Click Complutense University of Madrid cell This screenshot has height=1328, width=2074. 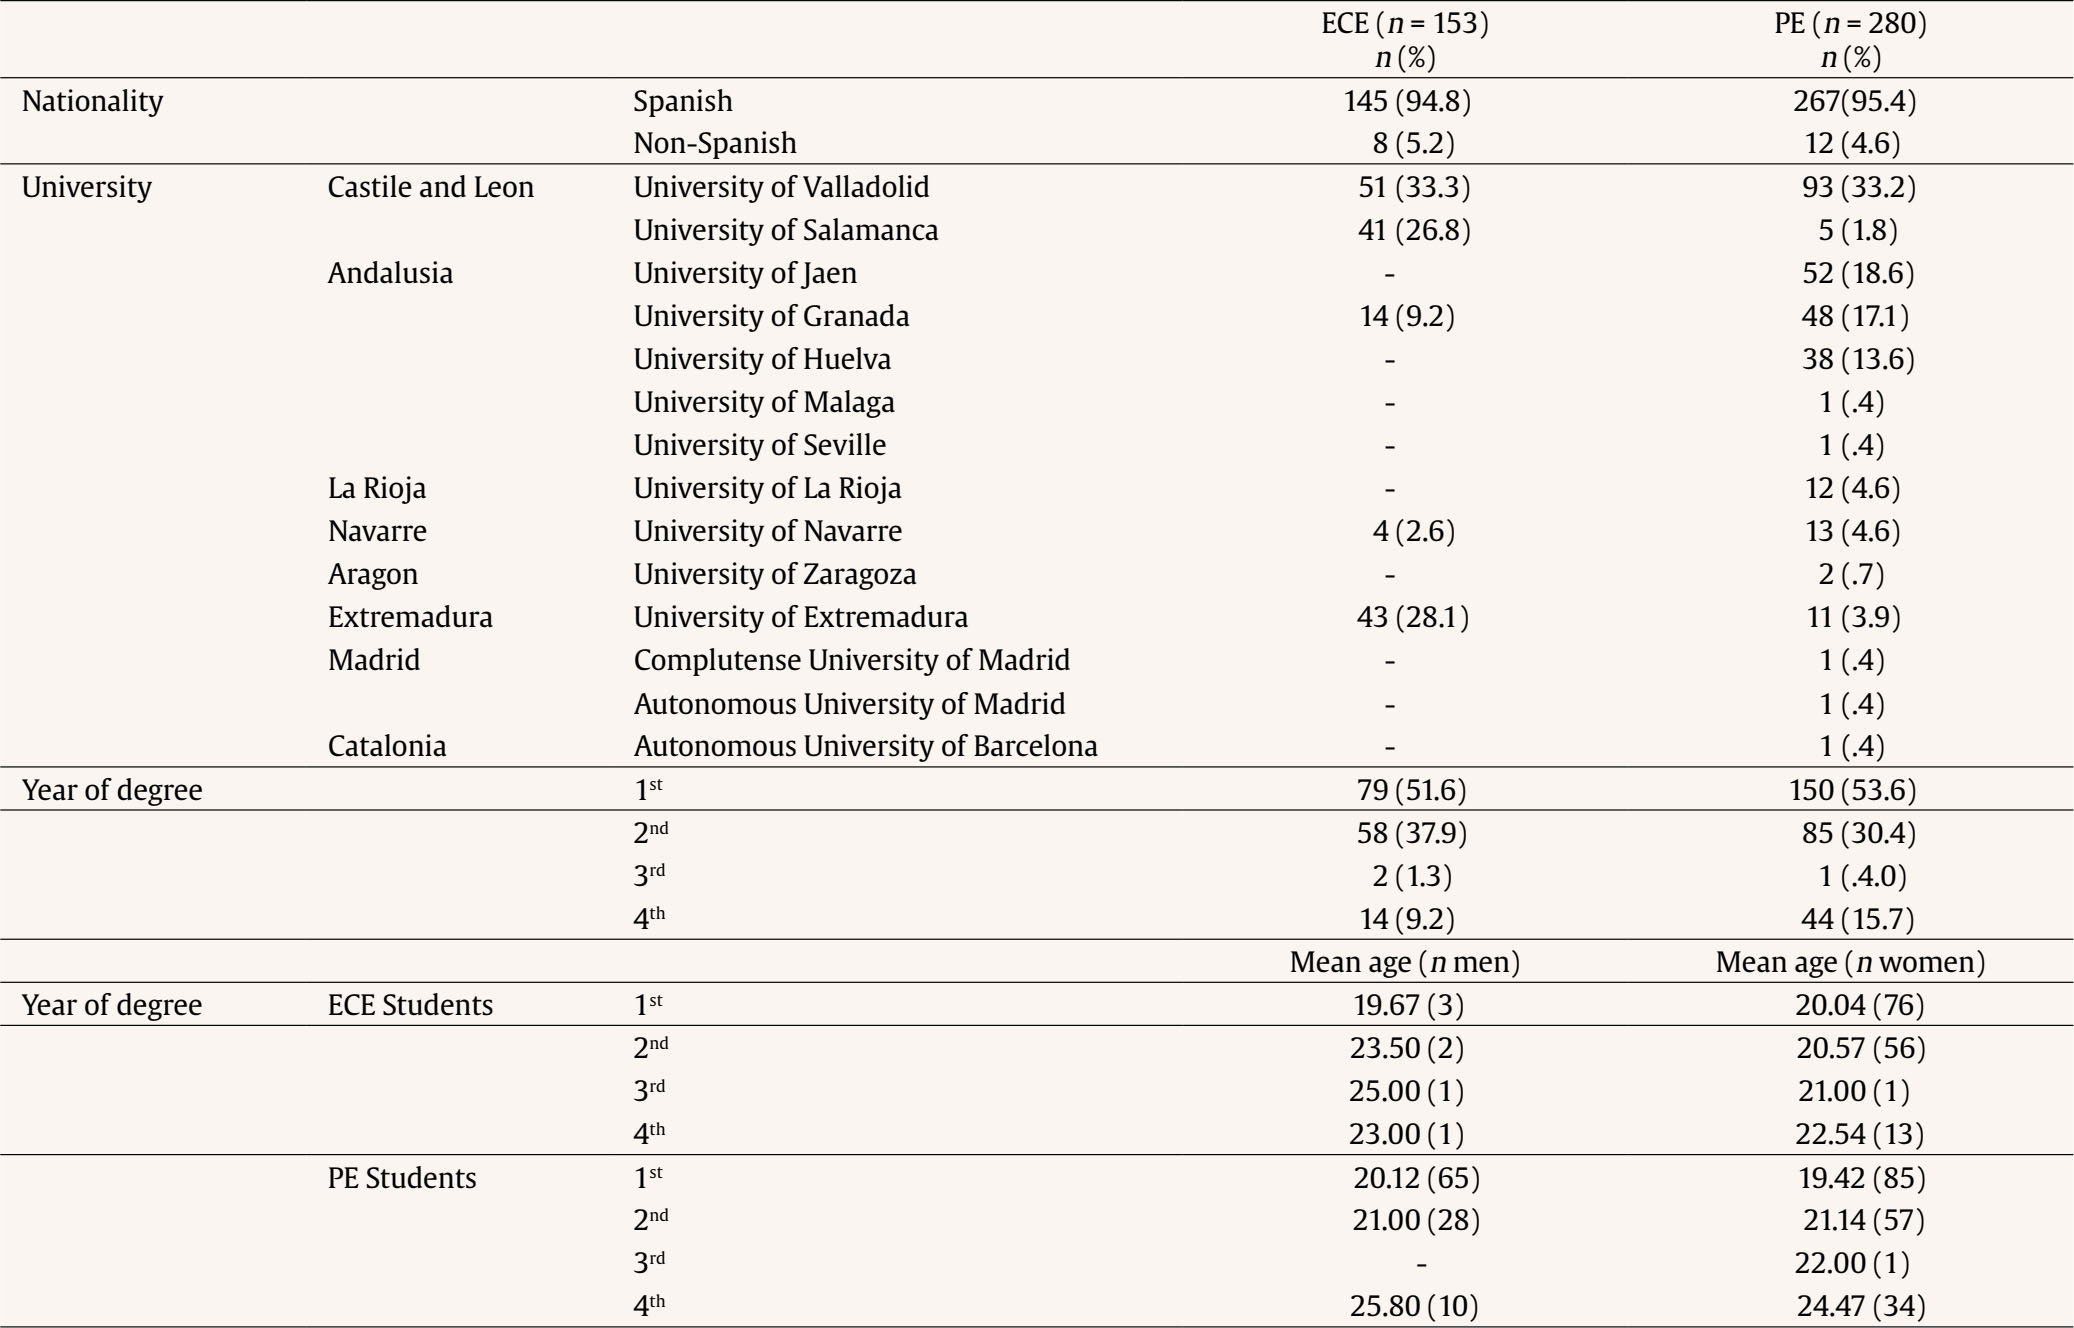pyautogui.click(x=851, y=660)
